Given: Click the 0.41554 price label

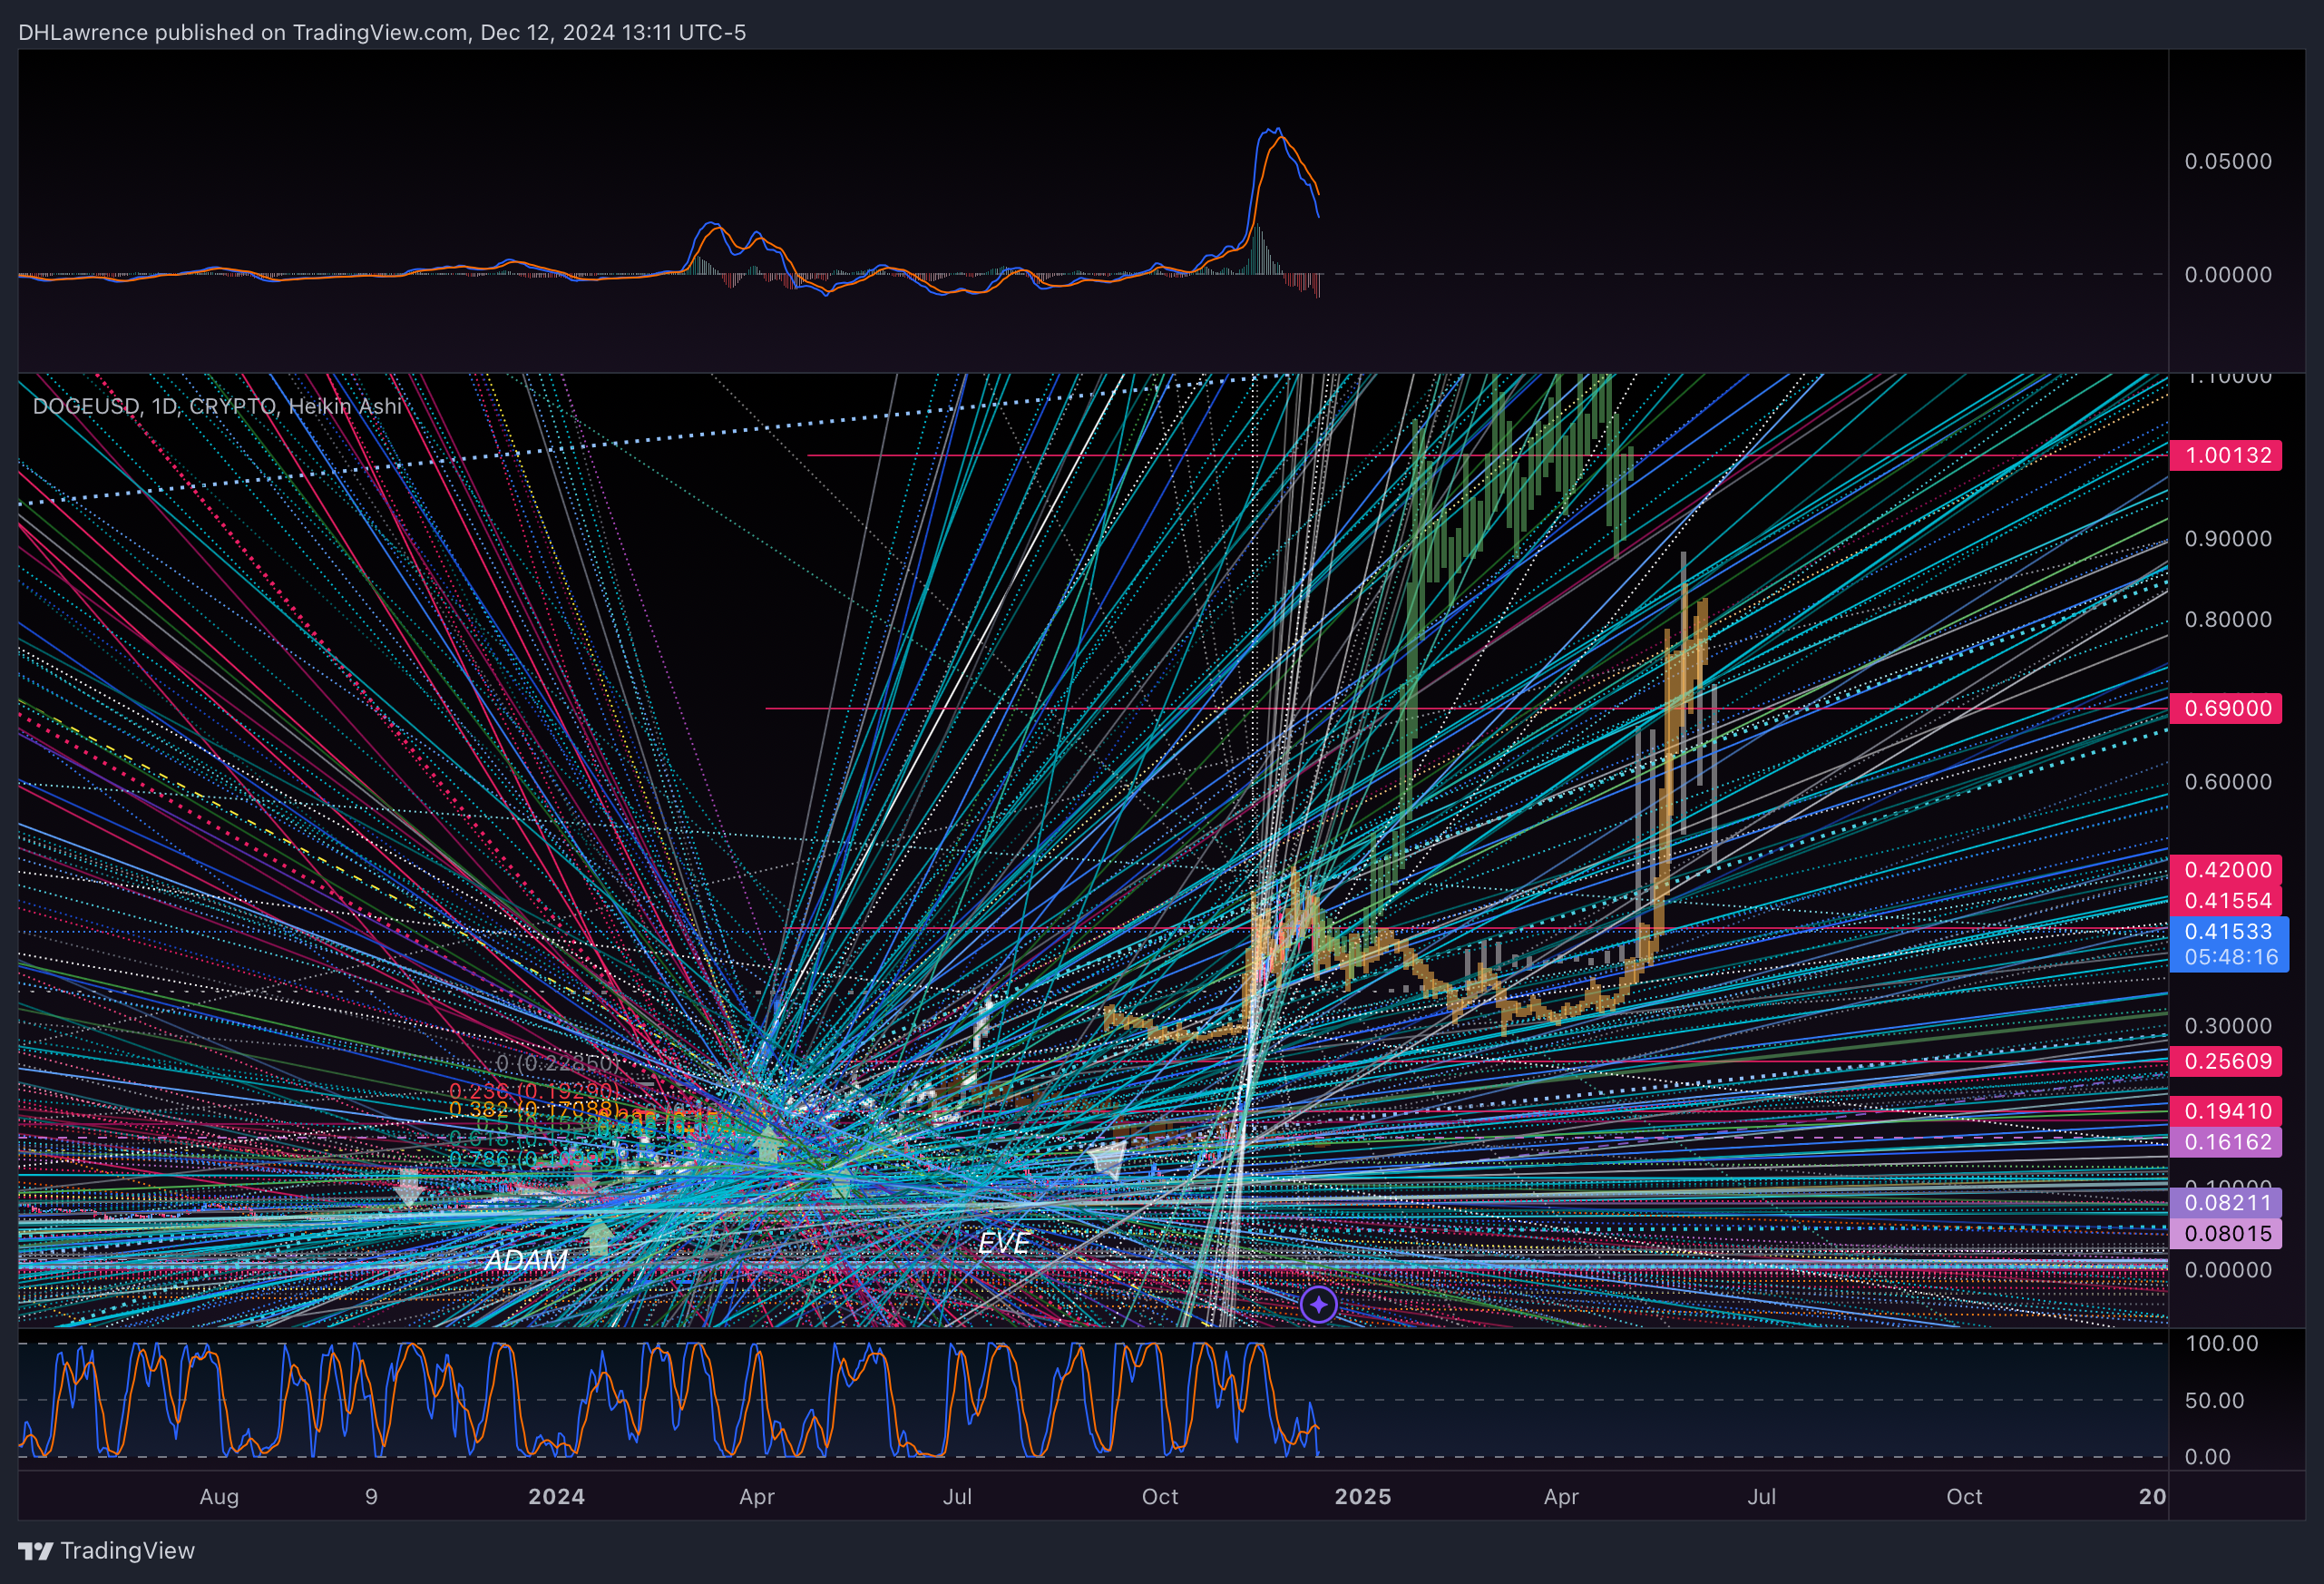Looking at the screenshot, I should click(x=2225, y=900).
